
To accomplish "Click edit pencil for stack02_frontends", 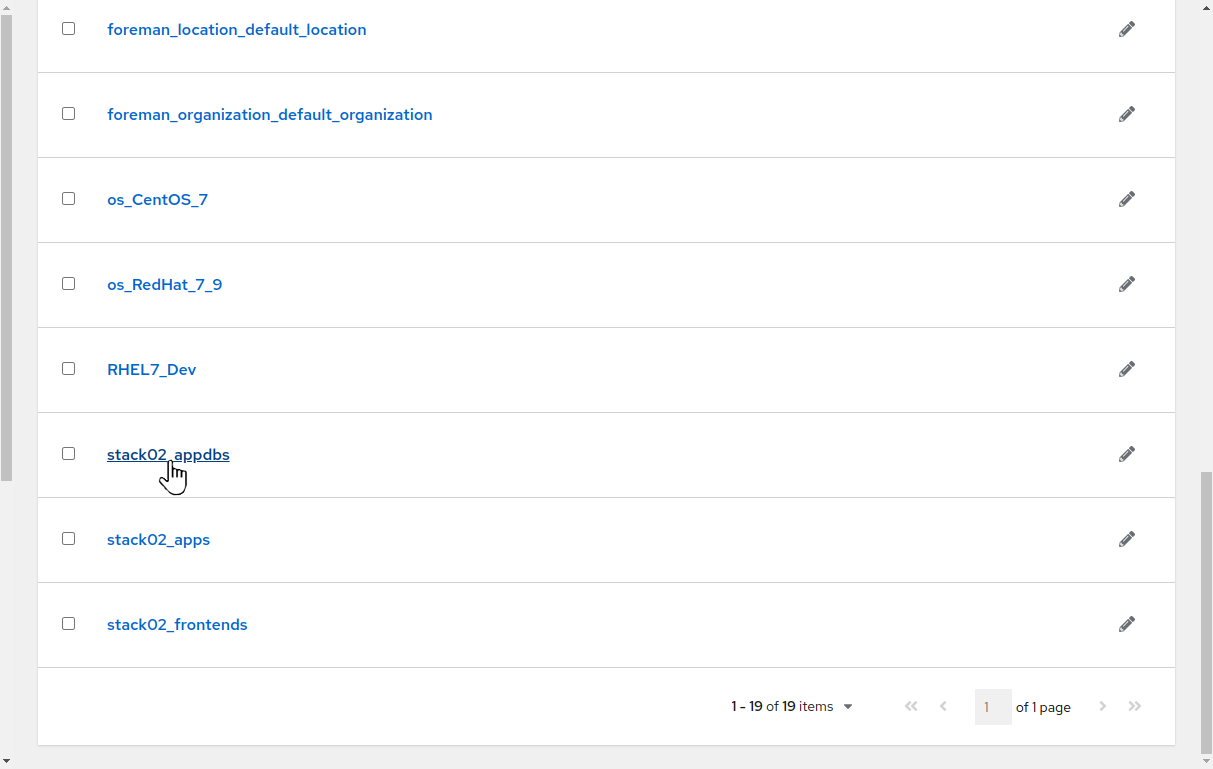I will pyautogui.click(x=1127, y=624).
